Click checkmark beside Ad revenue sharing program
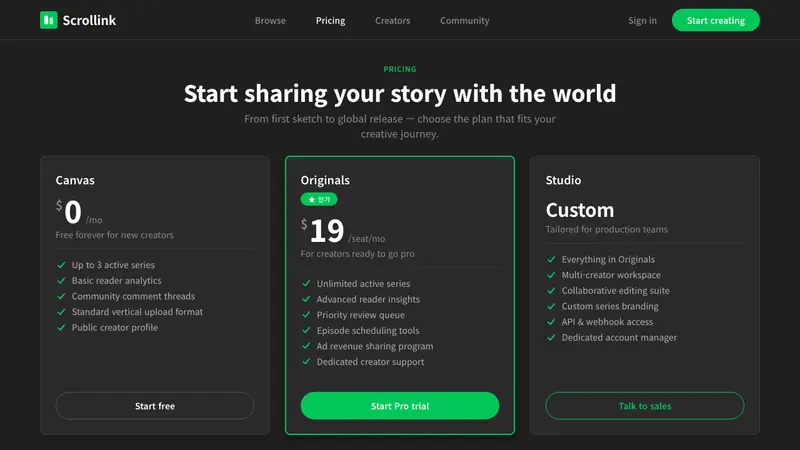Screen dimensions: 800x450 click(x=306, y=346)
